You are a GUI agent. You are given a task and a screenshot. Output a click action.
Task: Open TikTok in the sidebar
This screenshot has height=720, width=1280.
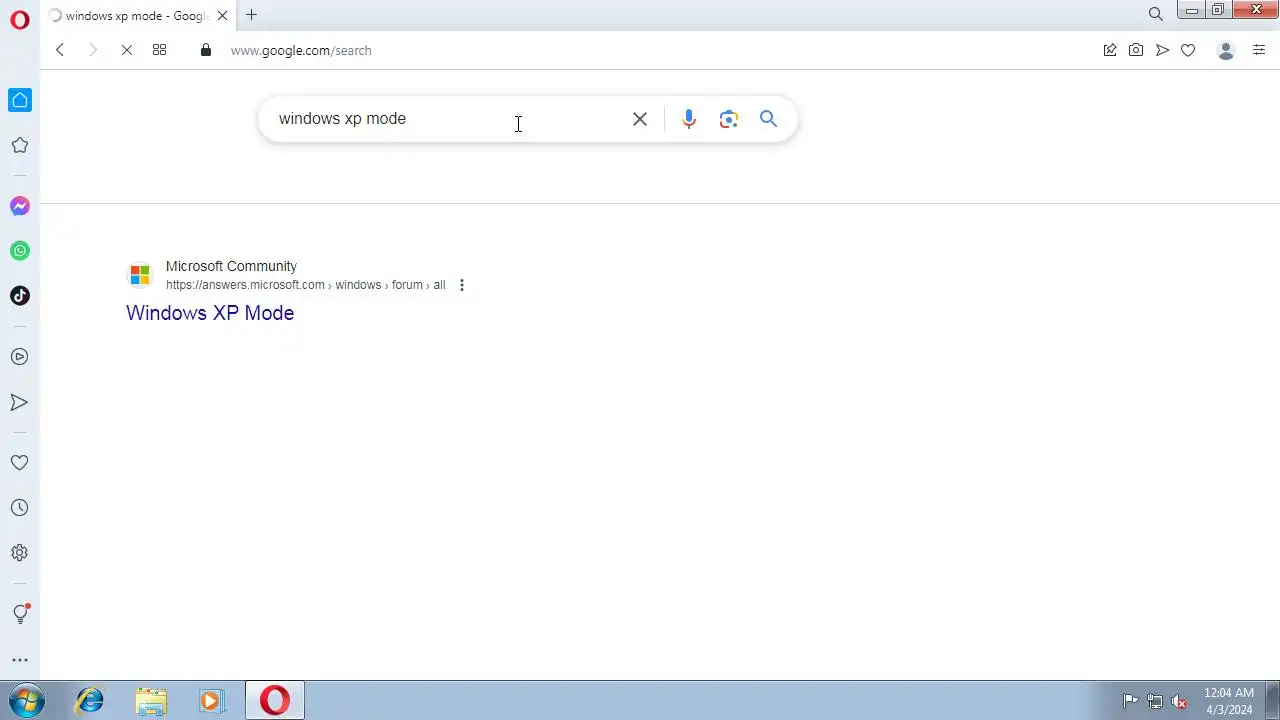coord(20,296)
